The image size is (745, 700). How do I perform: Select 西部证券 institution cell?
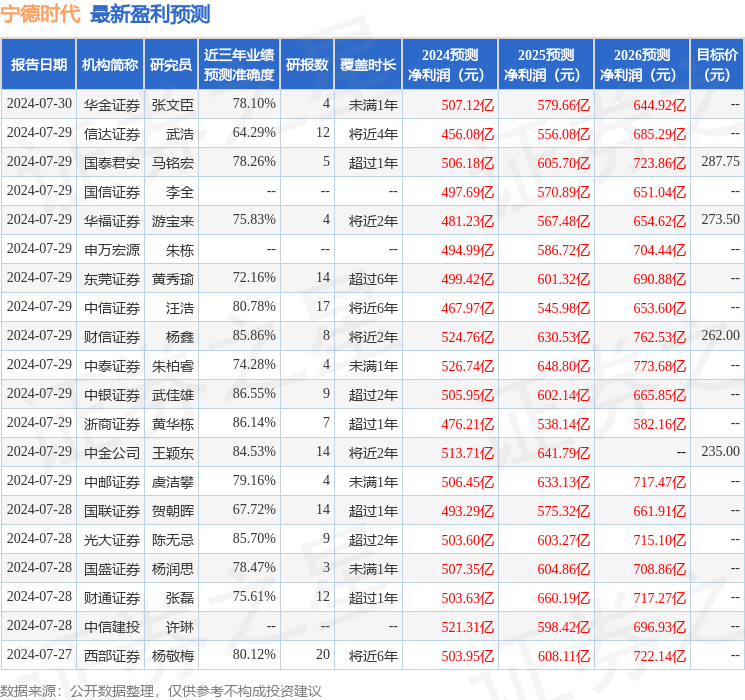pyautogui.click(x=112, y=656)
